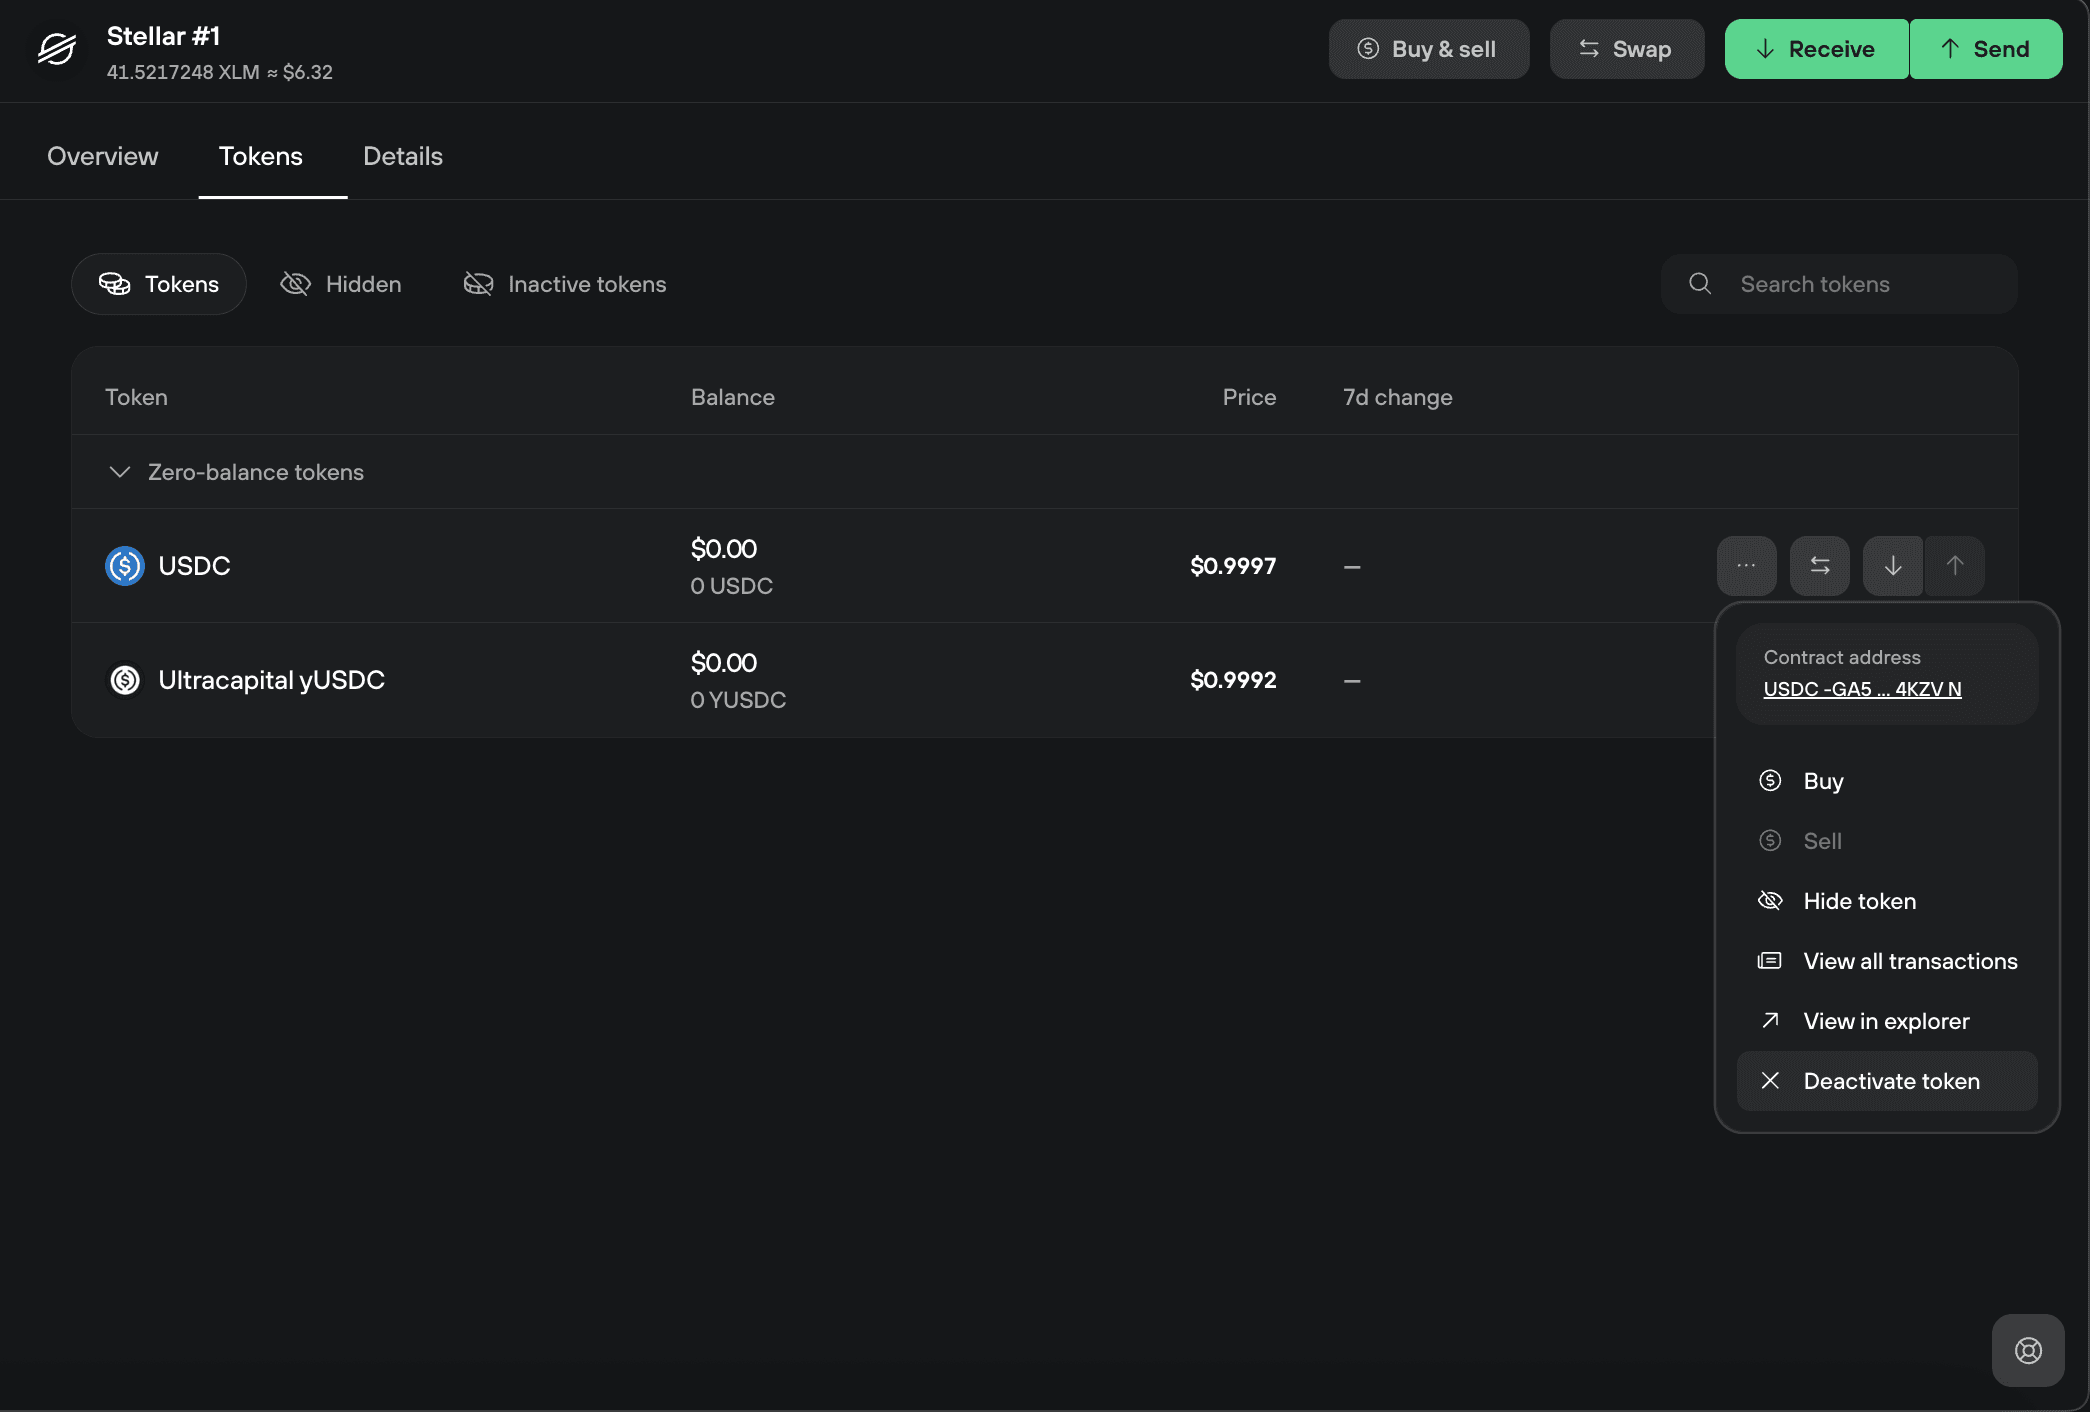
Task: Click the USDC token name
Action: (x=195, y=566)
